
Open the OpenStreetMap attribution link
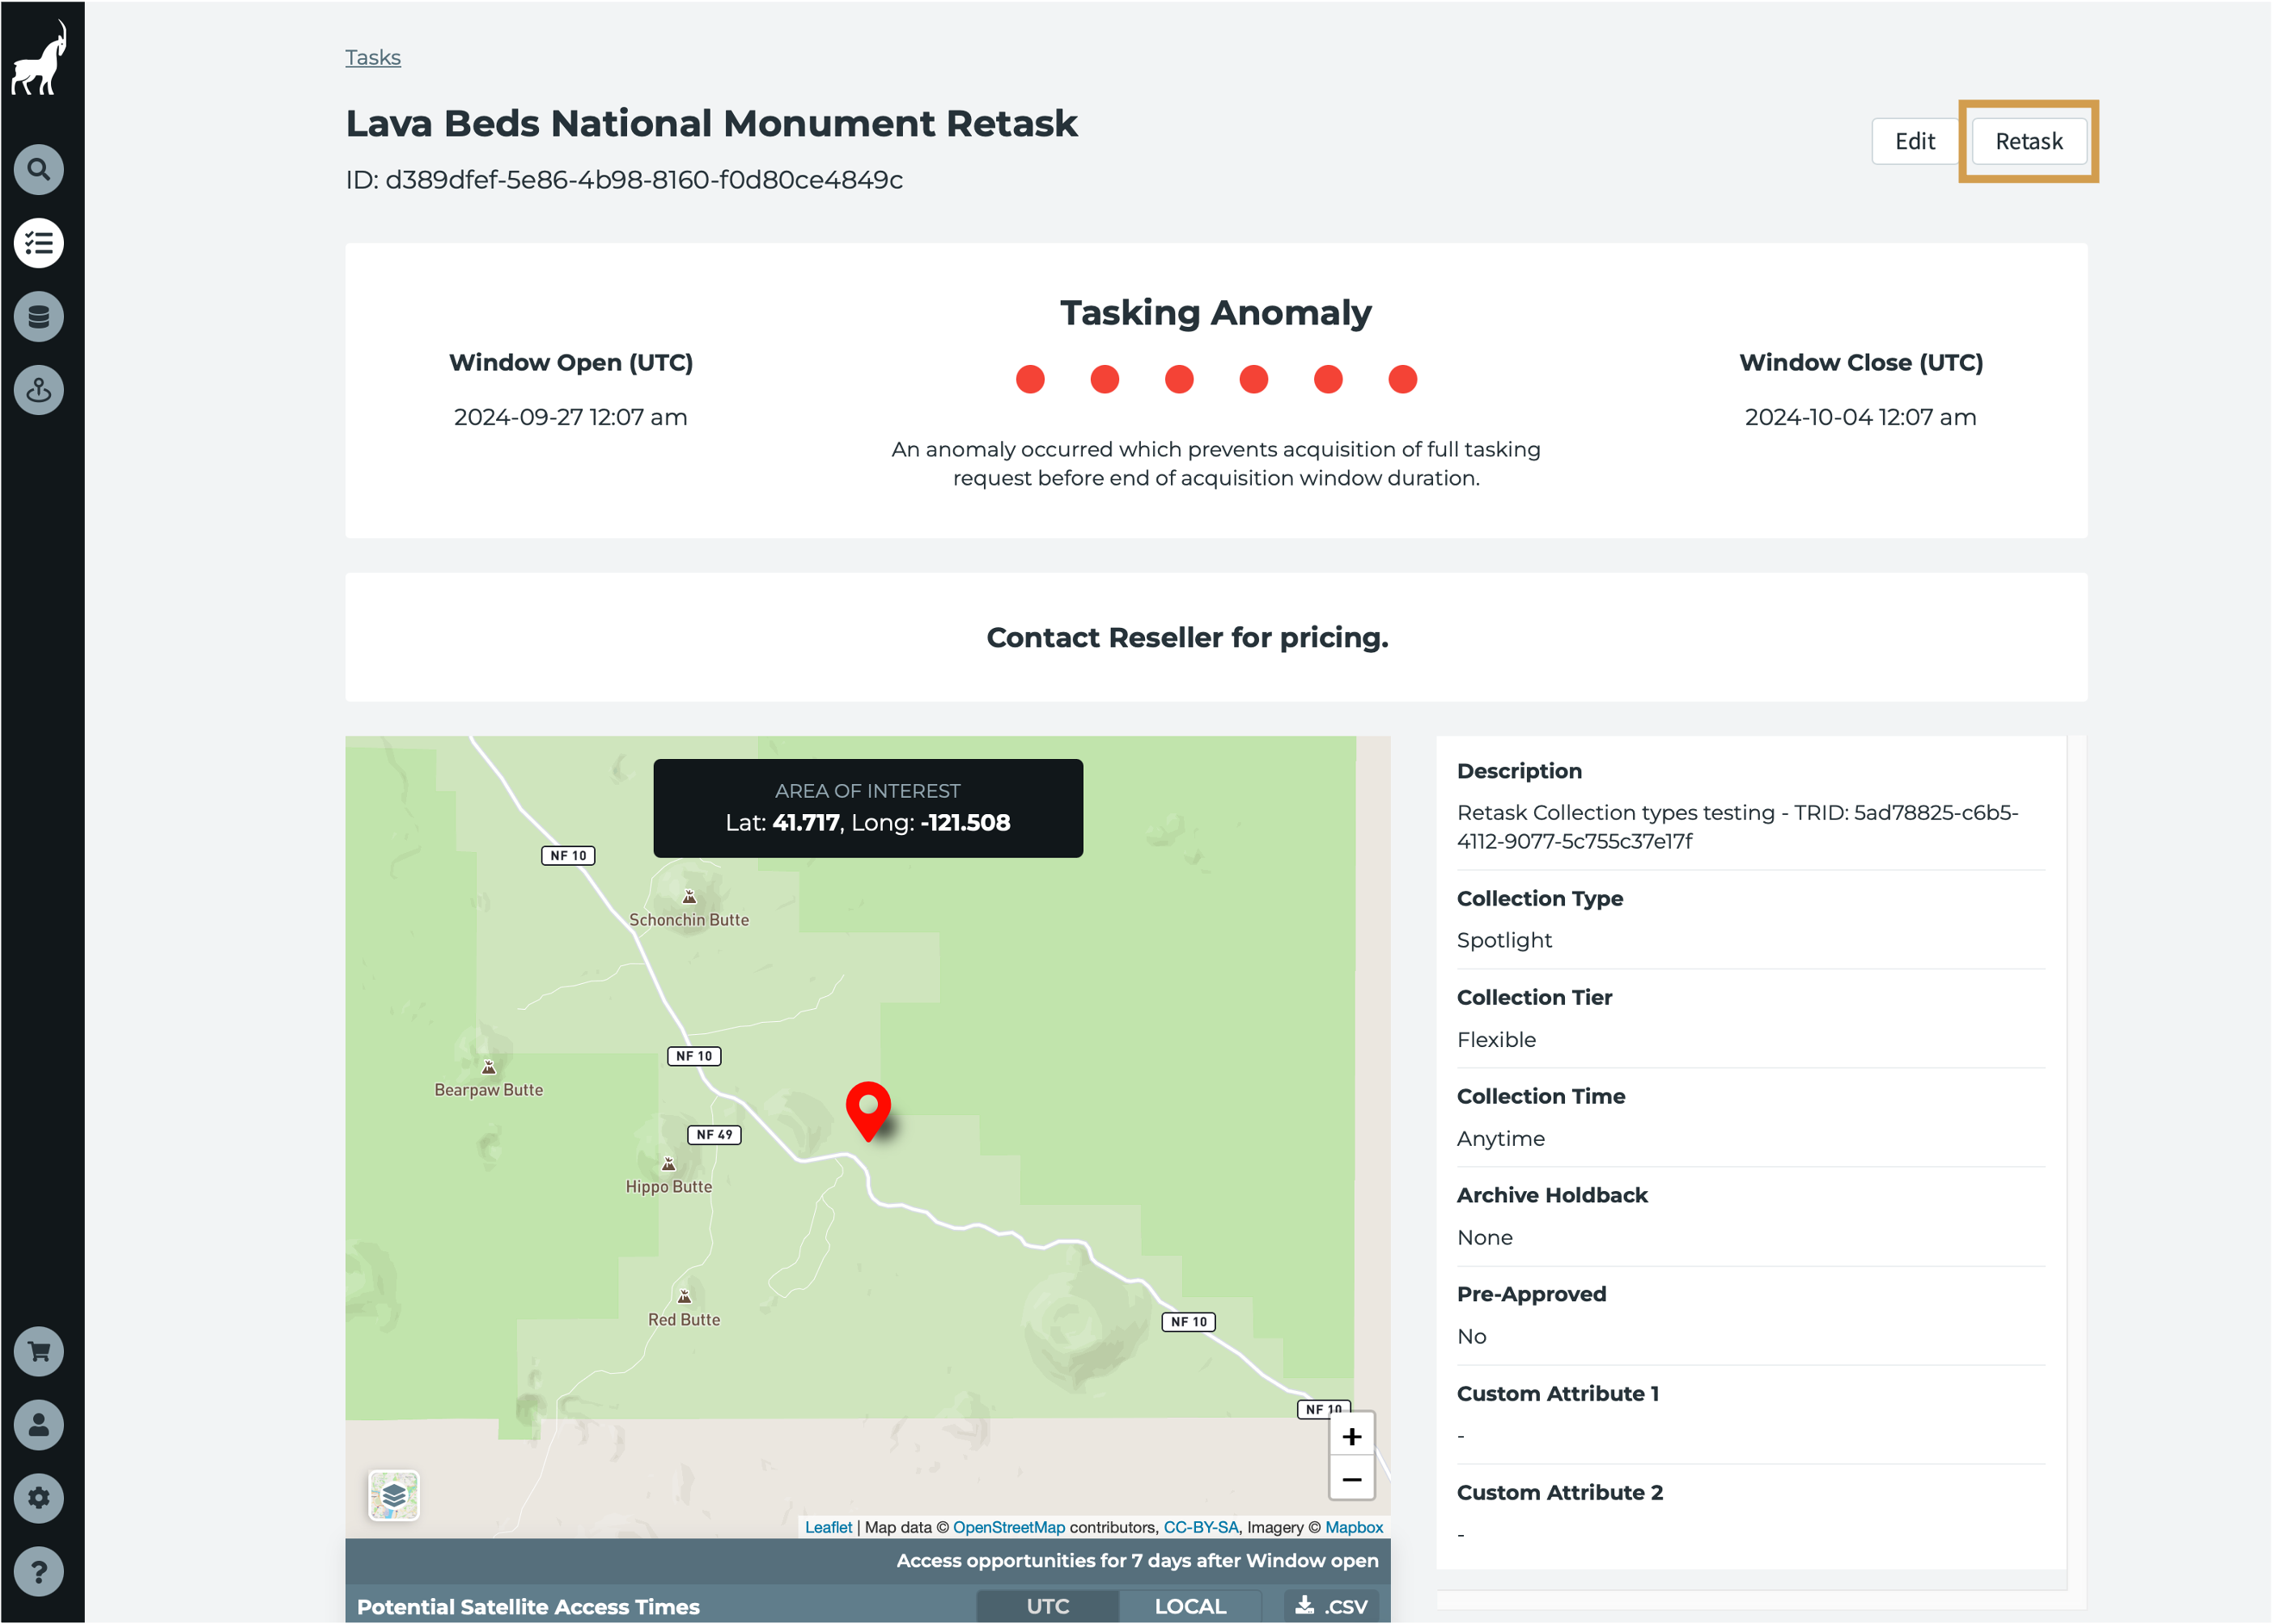(1008, 1527)
